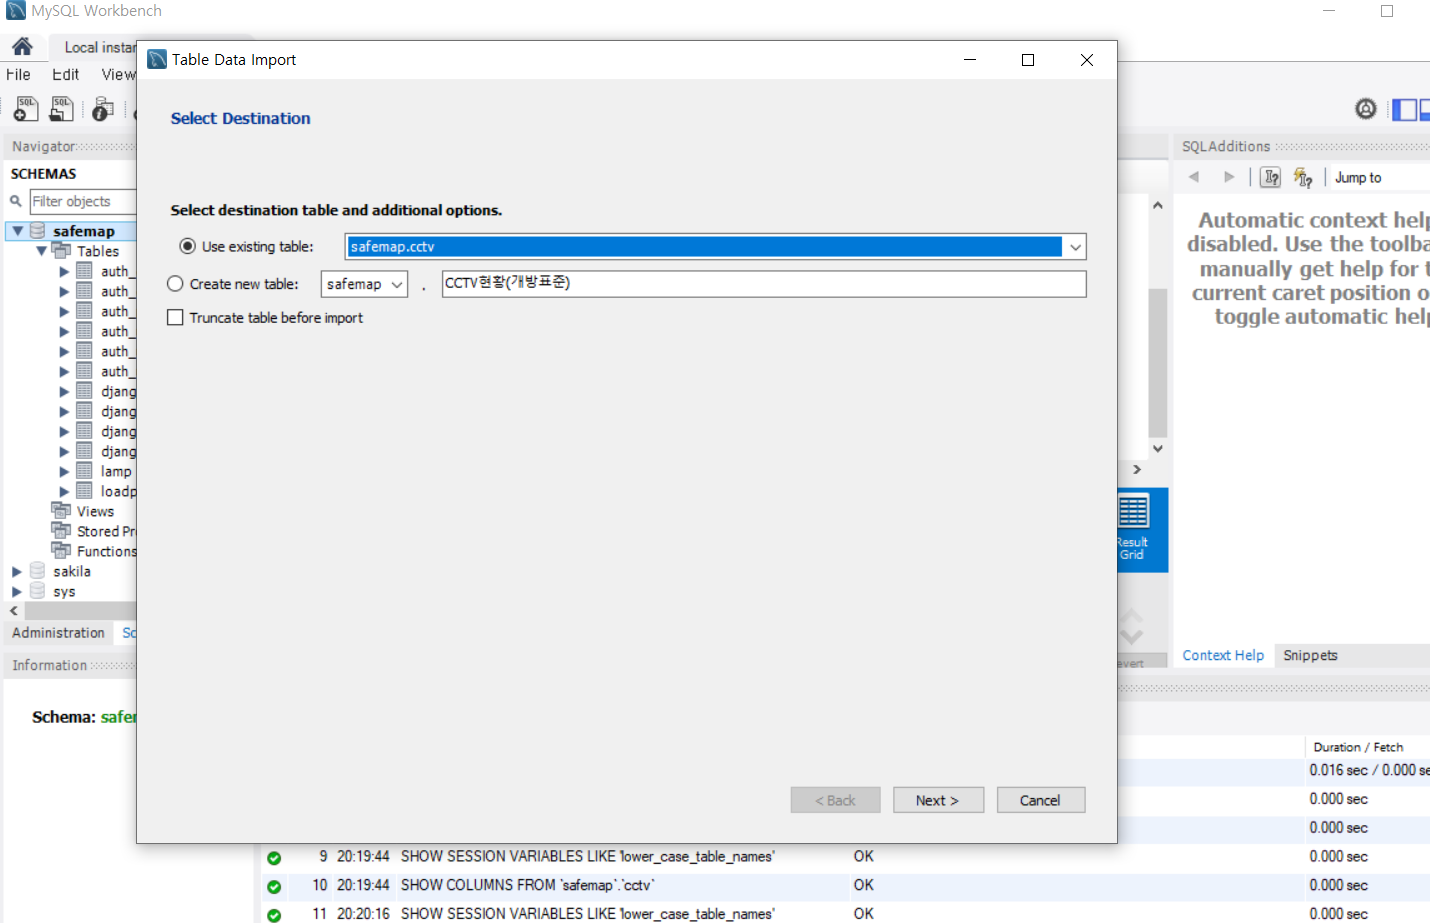
Task: Enable Truncate table before import
Action: (x=175, y=318)
